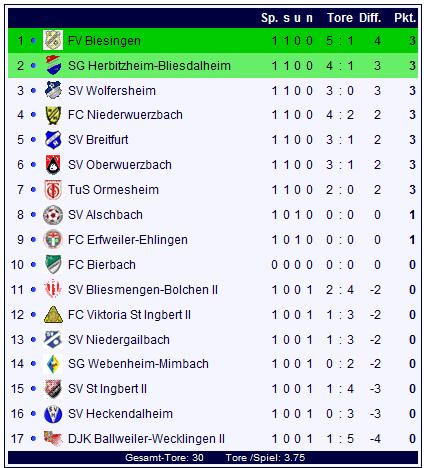Select the SV Alschbach football crest
424x468 pixels.
(x=53, y=215)
